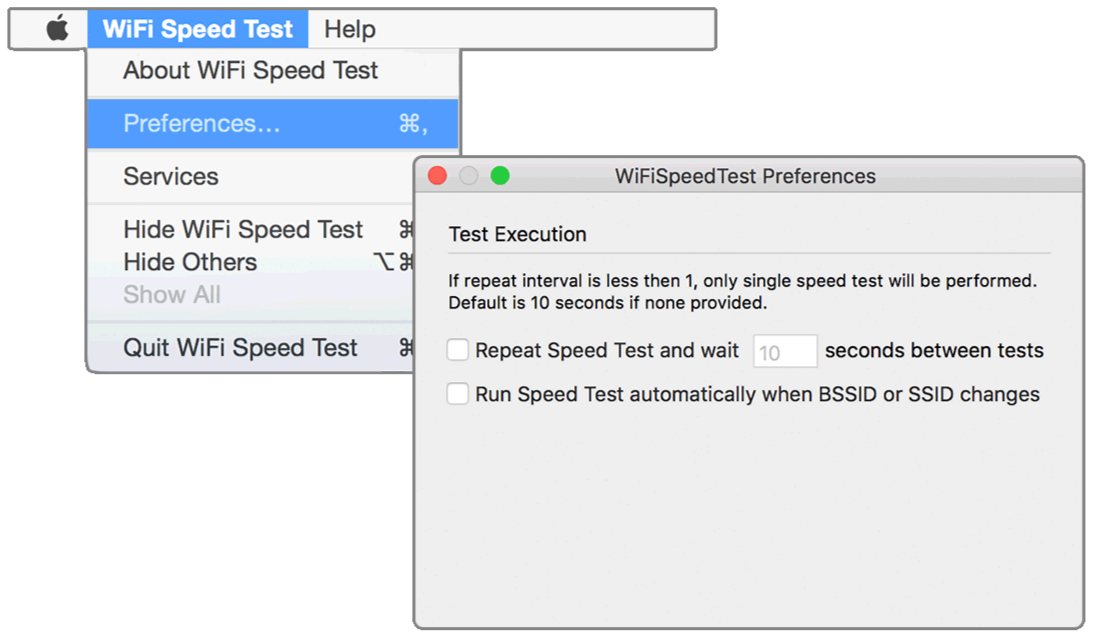Click the grey minimize window button

click(x=468, y=176)
